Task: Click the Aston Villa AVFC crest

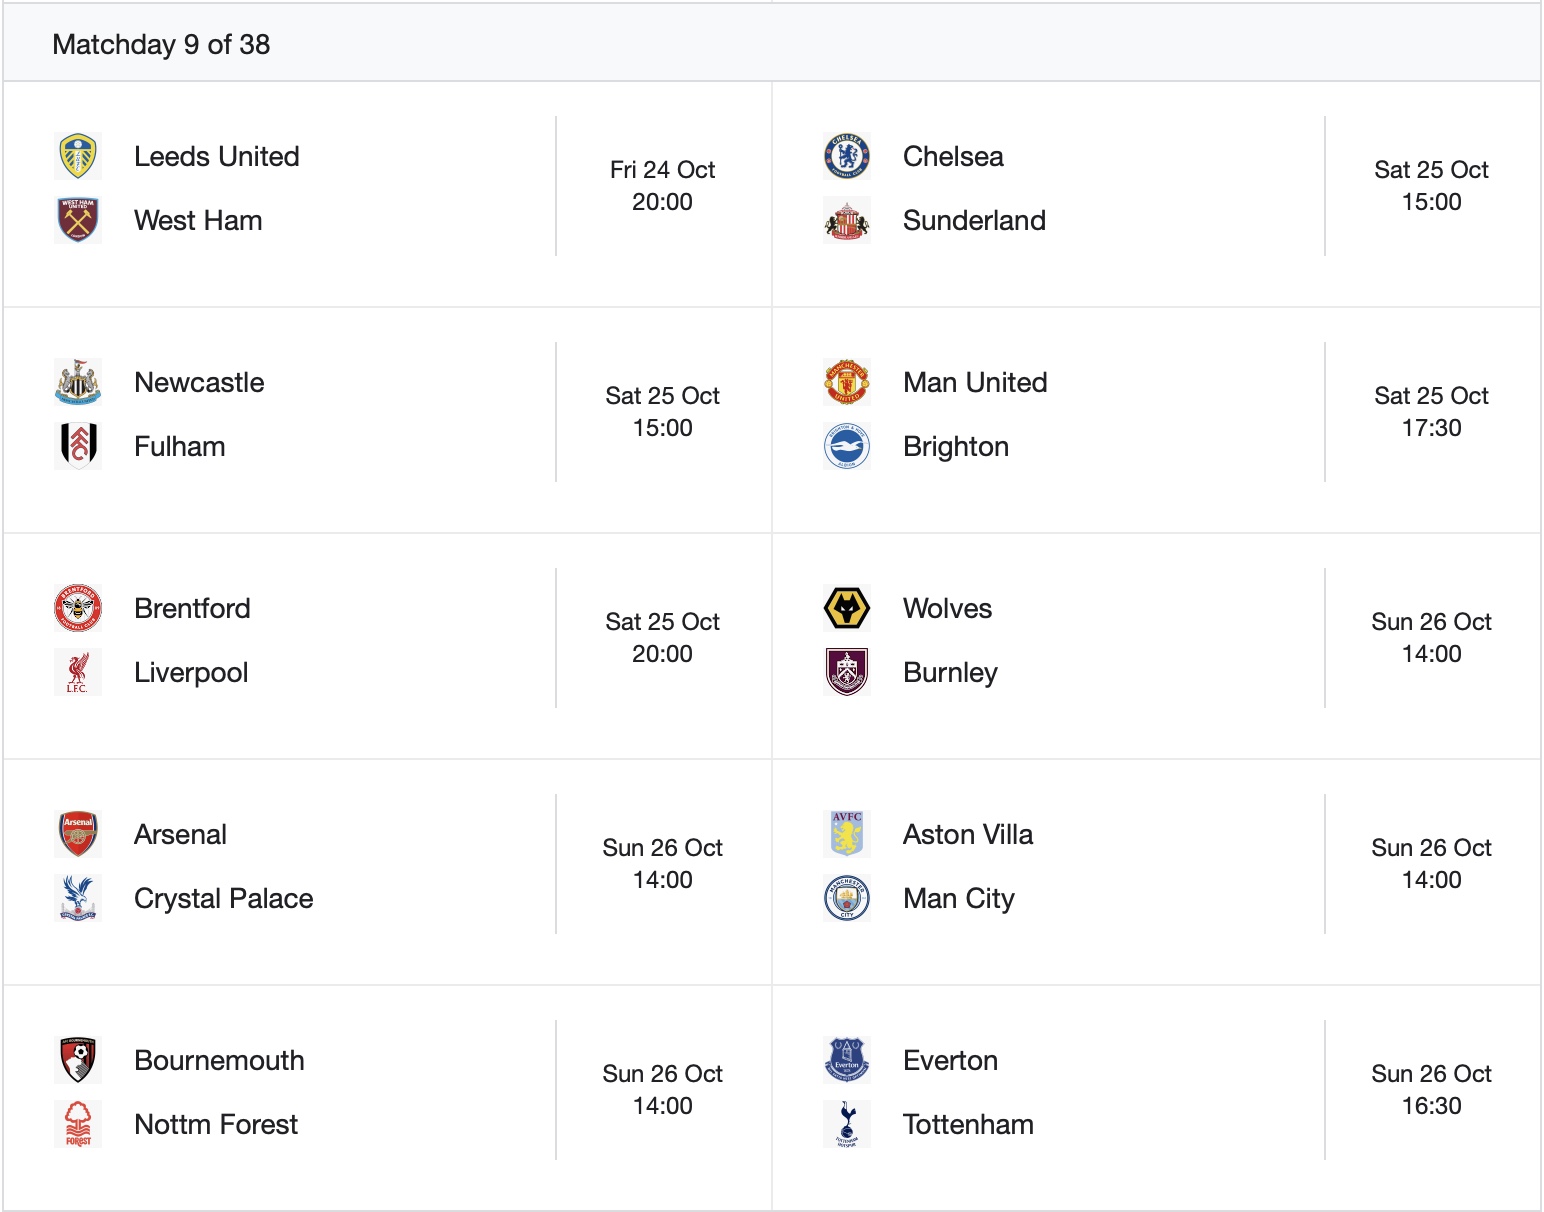Action: coord(847,834)
